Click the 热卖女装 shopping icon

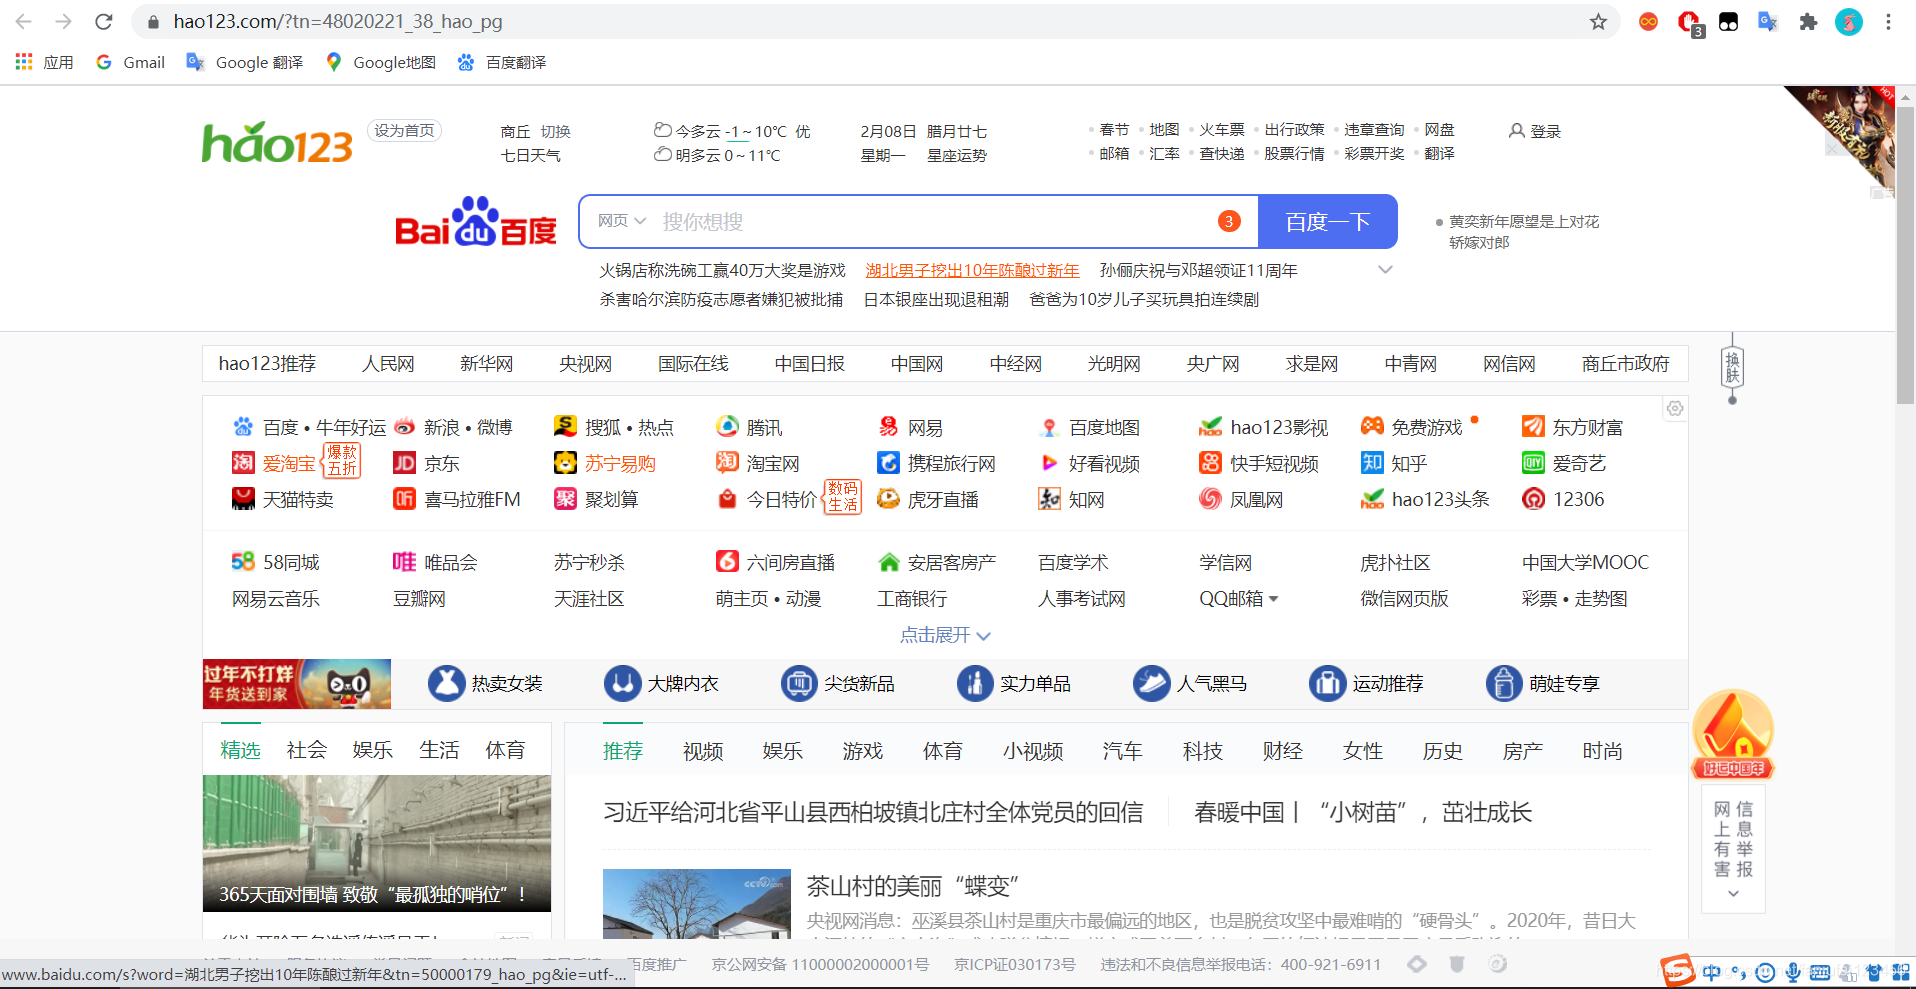point(447,683)
